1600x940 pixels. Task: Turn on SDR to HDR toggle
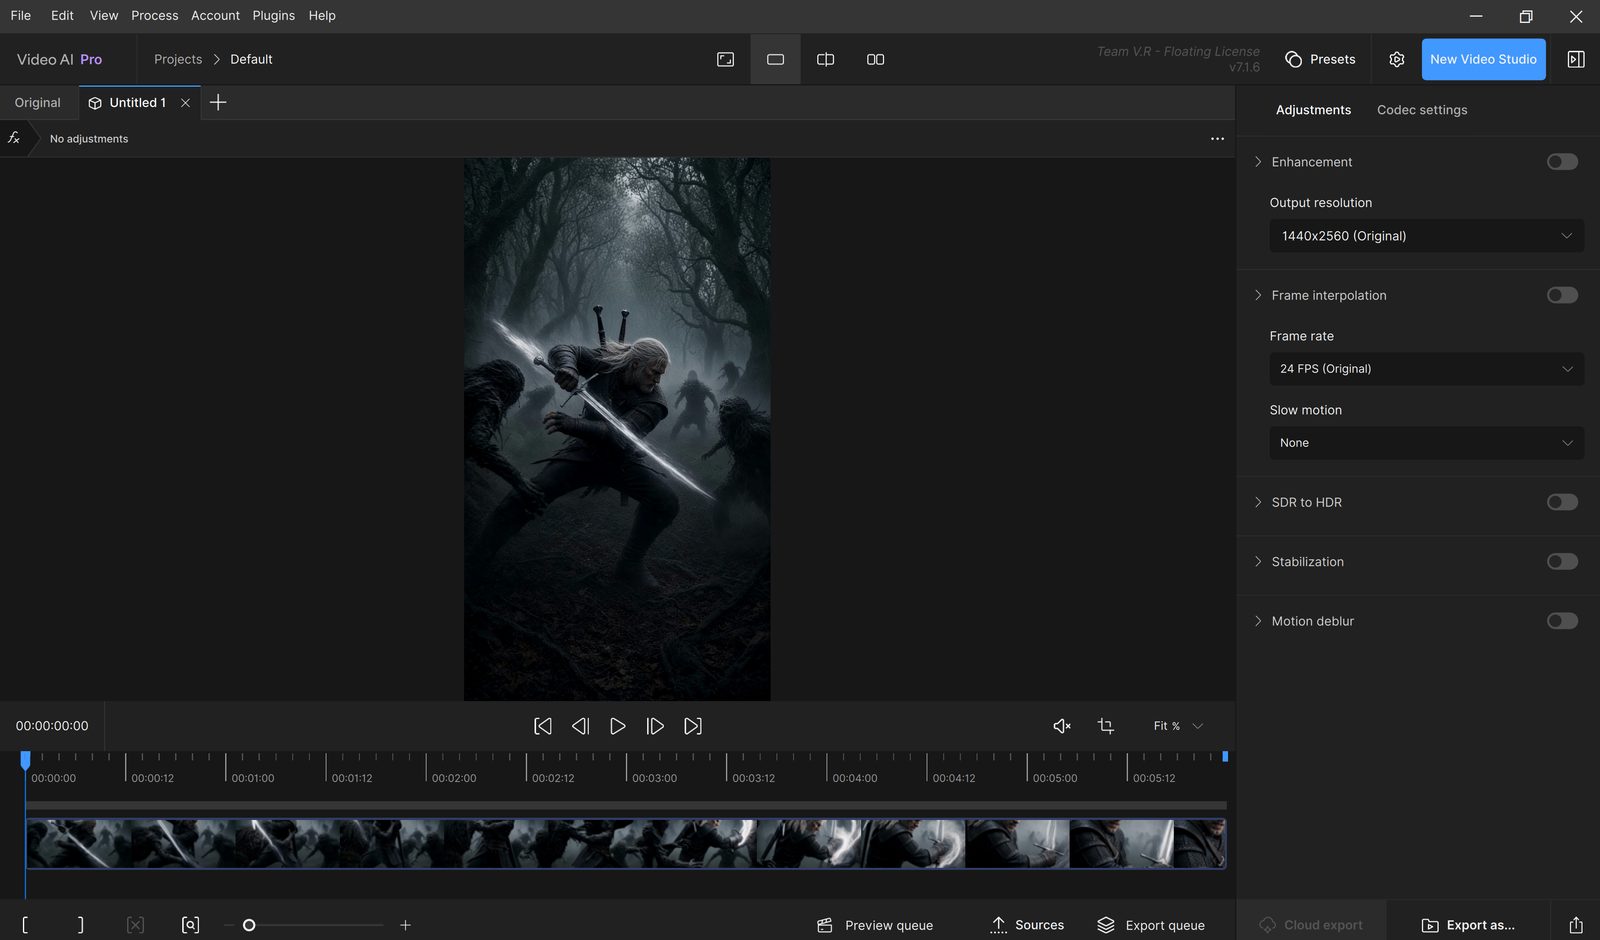point(1562,502)
